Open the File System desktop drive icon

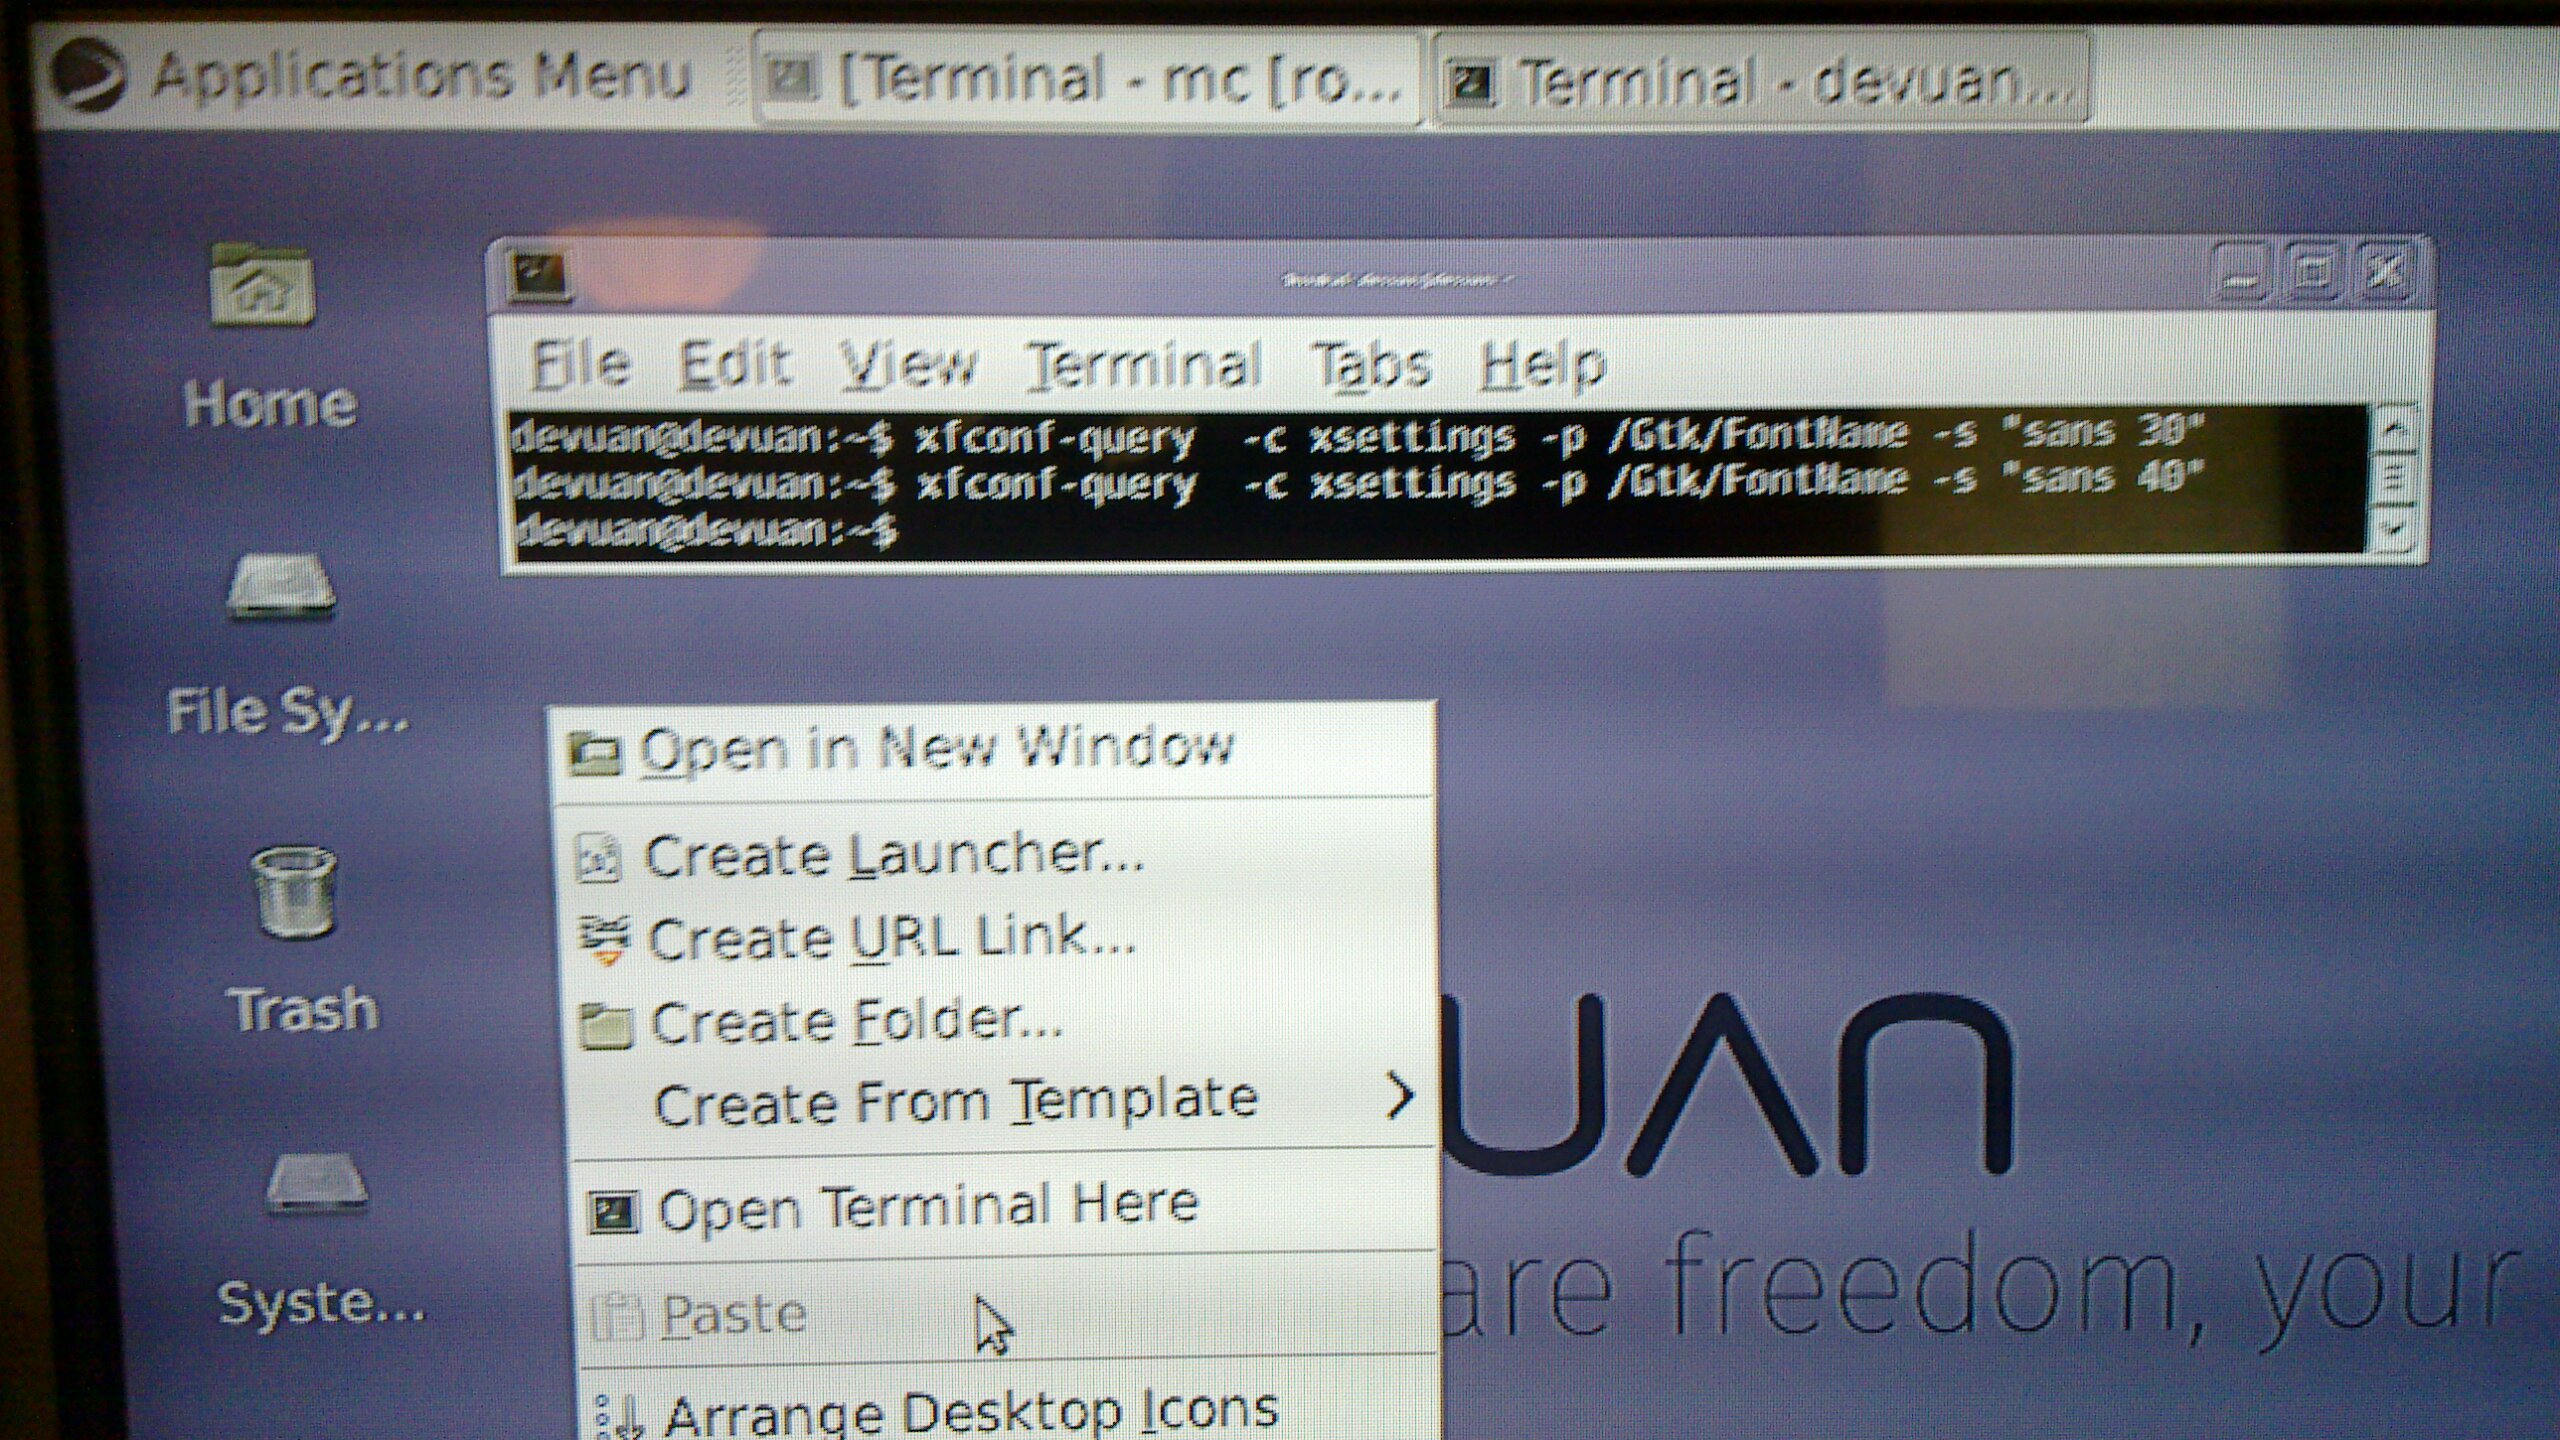(280, 587)
